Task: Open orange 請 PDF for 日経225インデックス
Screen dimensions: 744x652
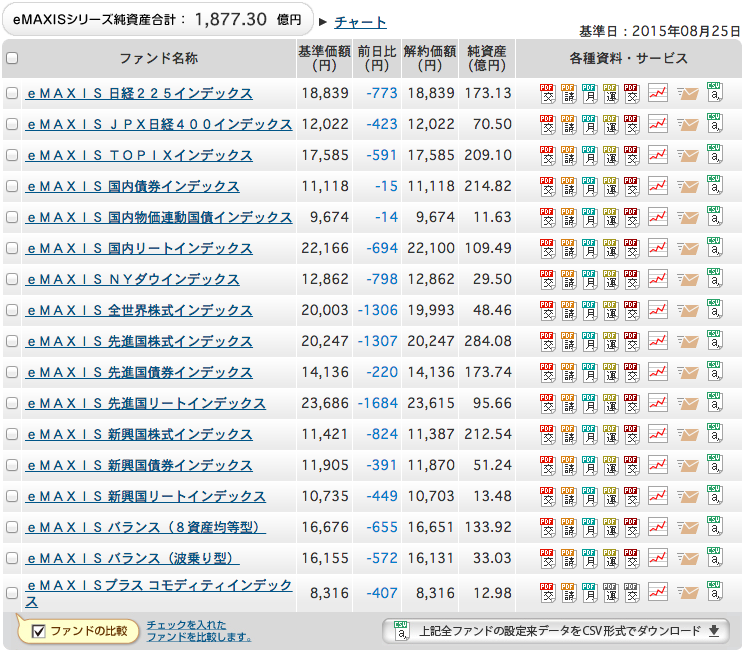Action: (x=568, y=93)
